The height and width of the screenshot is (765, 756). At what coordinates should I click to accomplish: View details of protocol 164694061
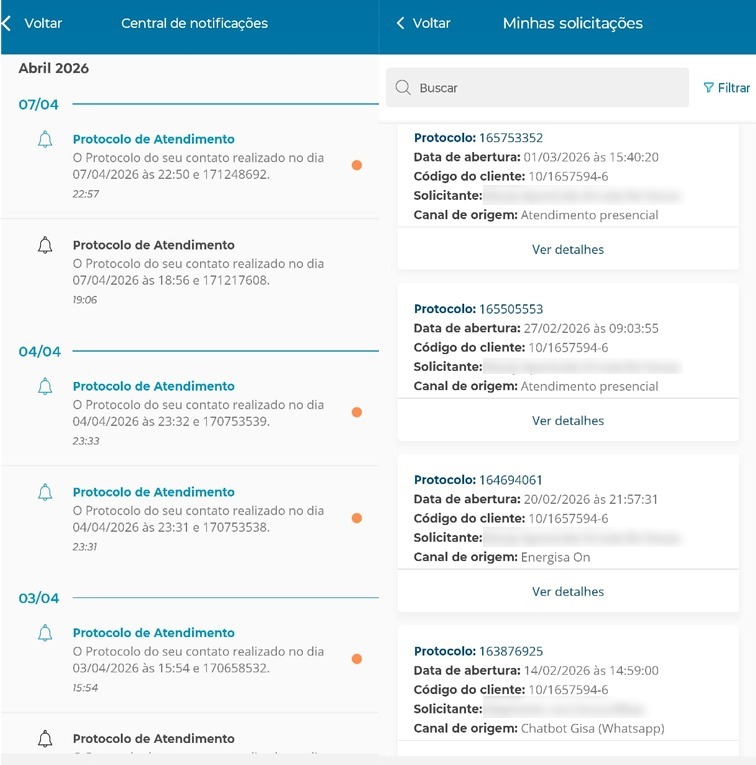[x=567, y=592]
